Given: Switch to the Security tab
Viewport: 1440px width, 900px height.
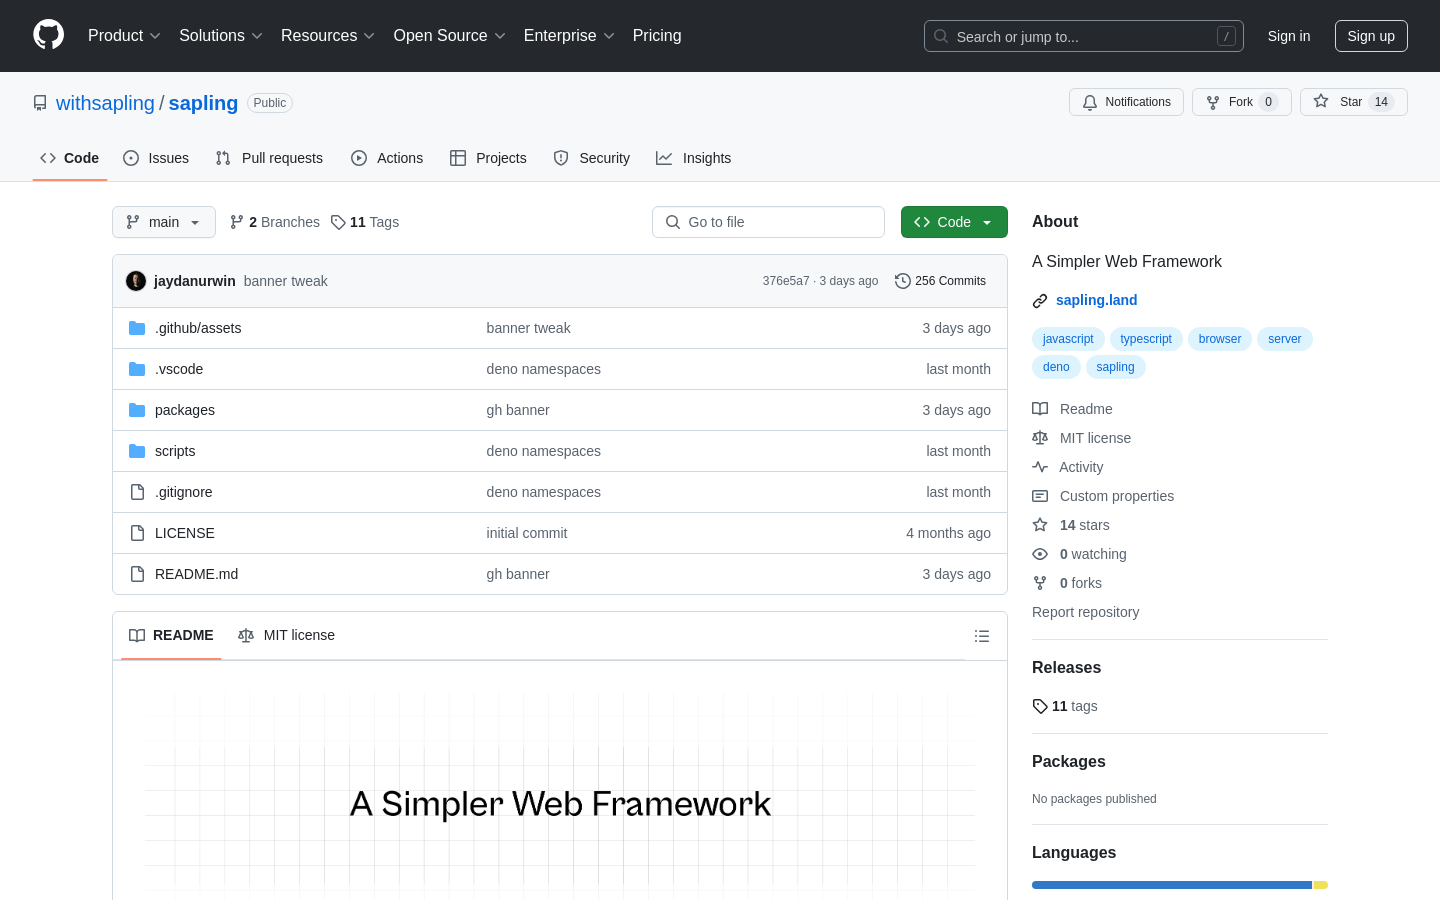Looking at the screenshot, I should (592, 158).
